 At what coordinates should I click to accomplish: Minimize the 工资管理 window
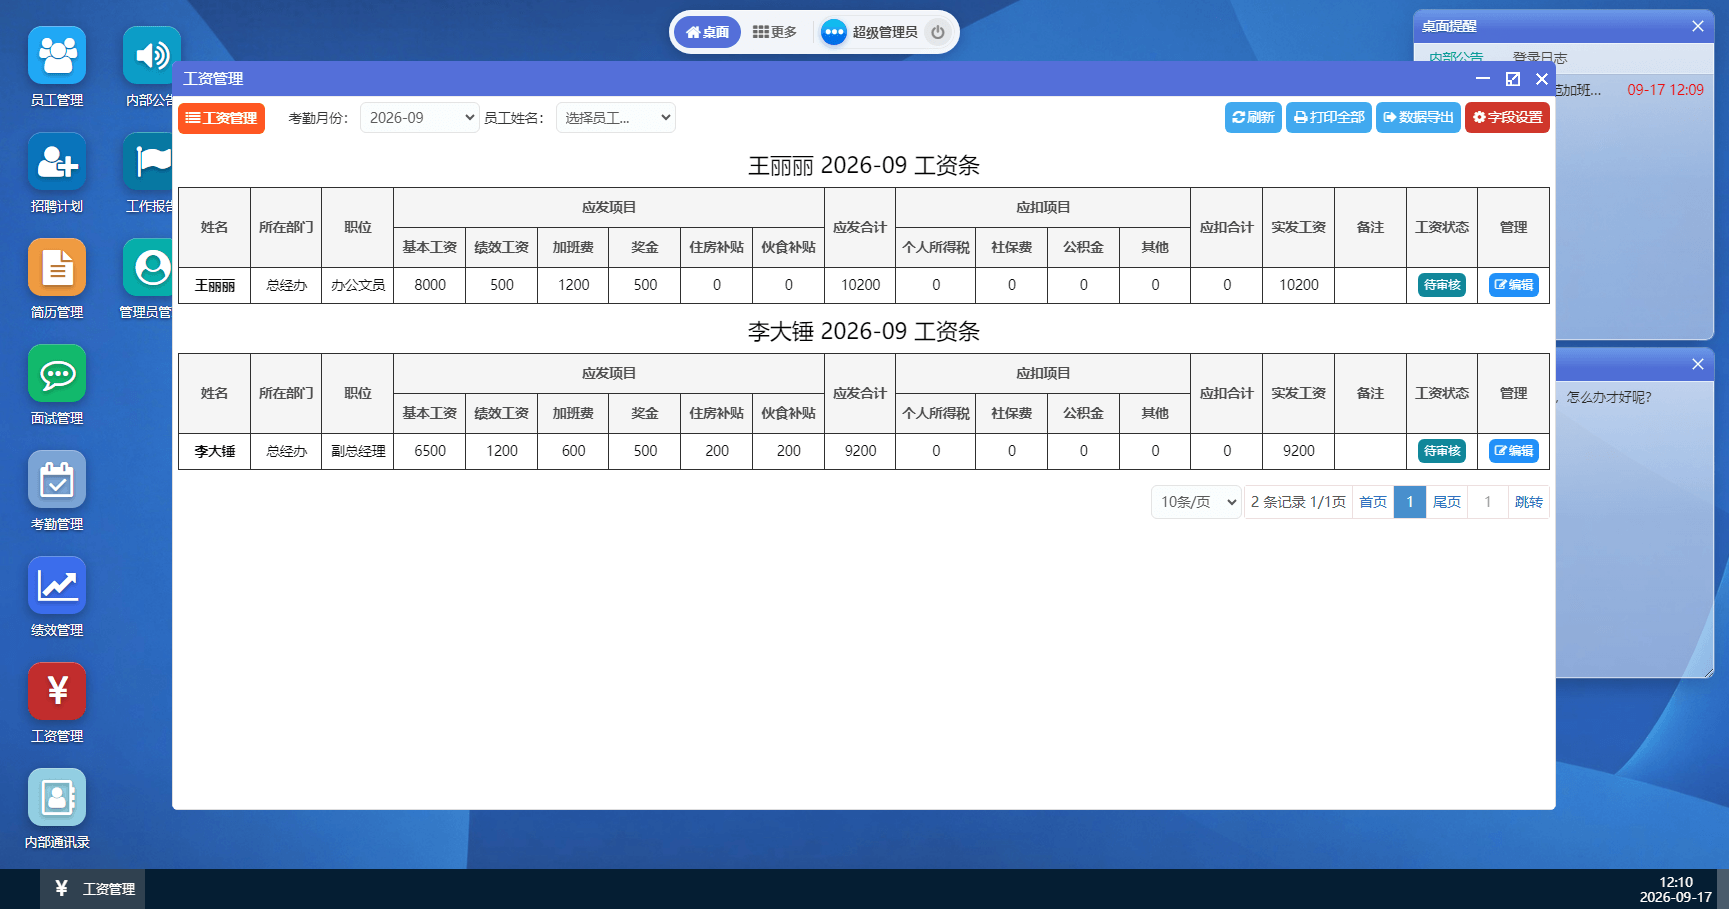point(1483,78)
